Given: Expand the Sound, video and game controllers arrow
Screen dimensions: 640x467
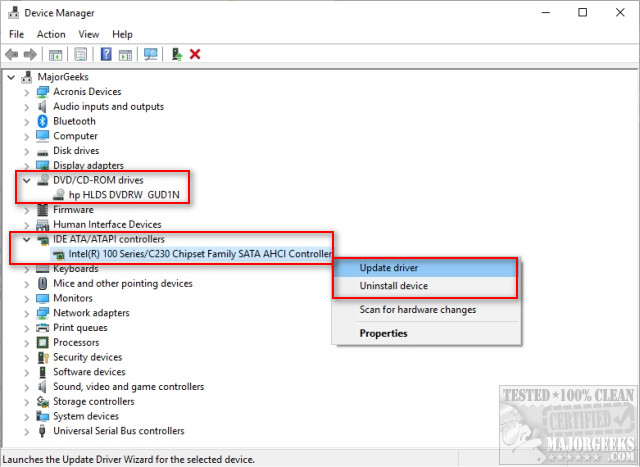Looking at the screenshot, I should pyautogui.click(x=27, y=387).
